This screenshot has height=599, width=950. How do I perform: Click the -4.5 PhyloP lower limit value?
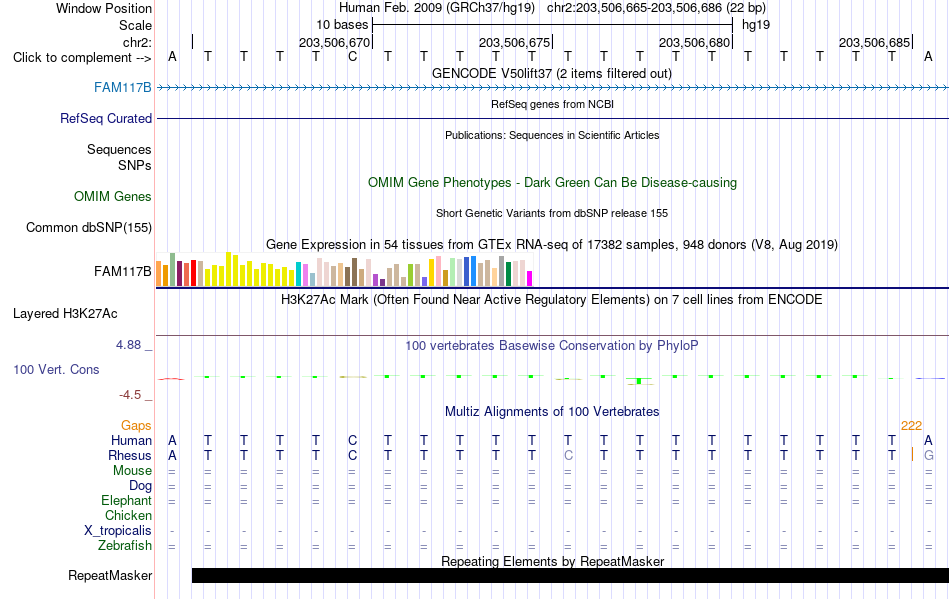(x=130, y=395)
